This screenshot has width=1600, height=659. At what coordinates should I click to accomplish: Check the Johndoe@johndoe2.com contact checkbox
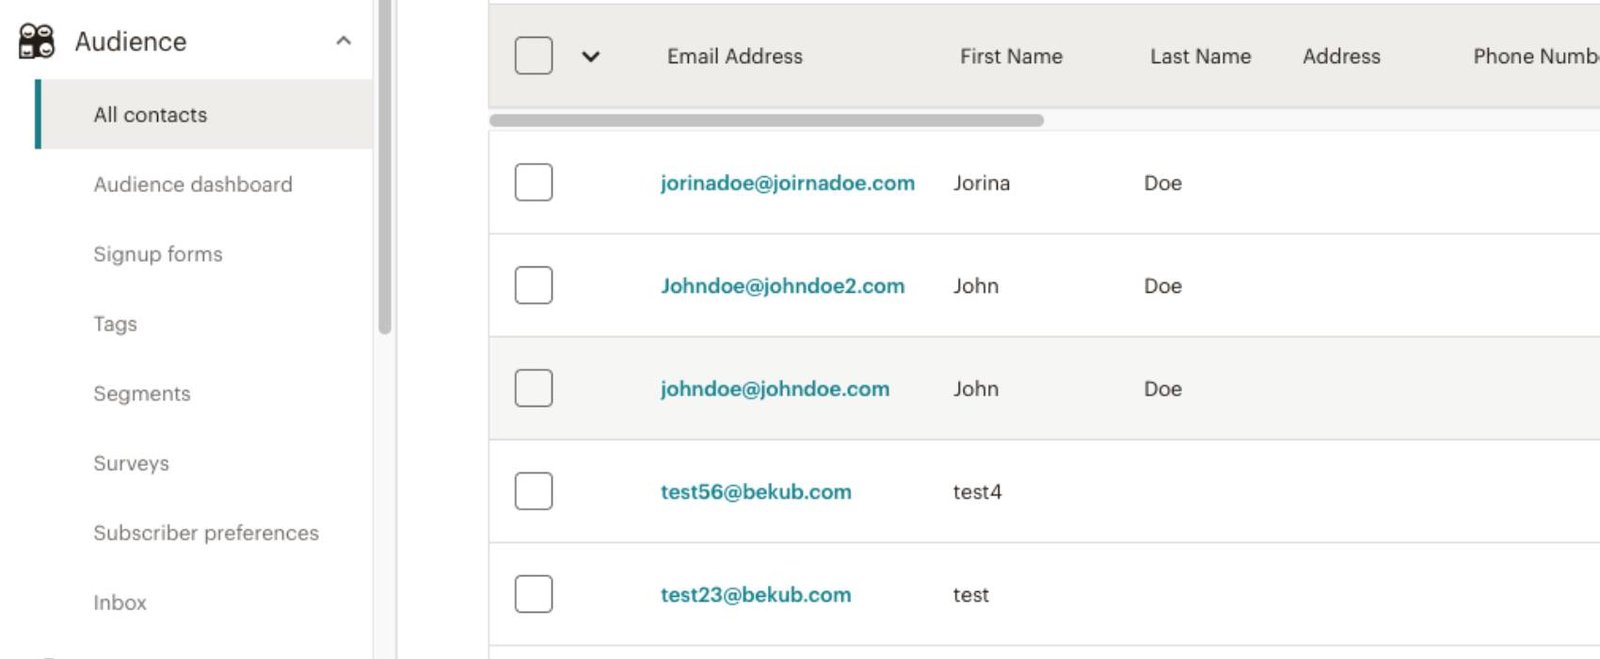533,285
